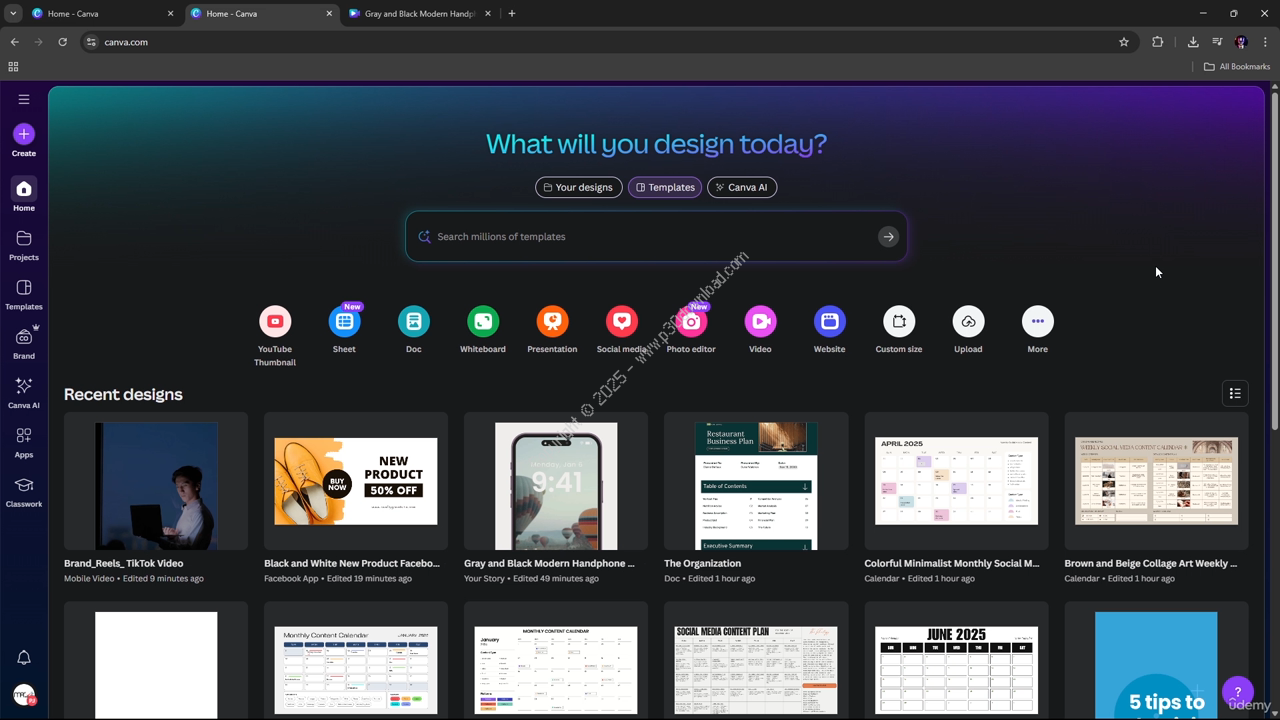Open browser downloads icon
Image resolution: width=1280 pixels, height=720 pixels.
[x=1193, y=42]
